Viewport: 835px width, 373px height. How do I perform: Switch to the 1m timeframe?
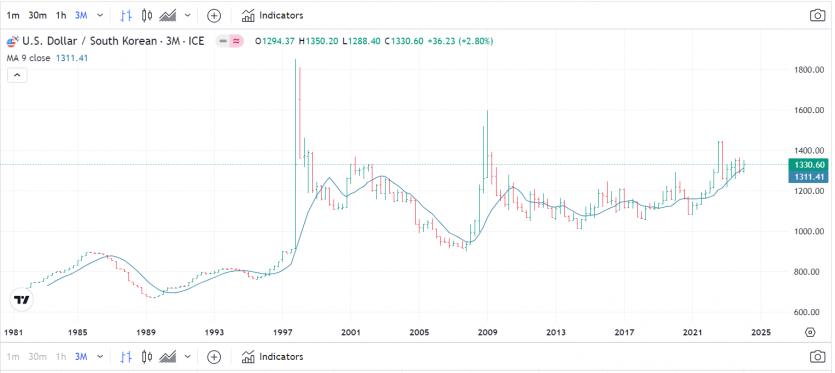pyautogui.click(x=13, y=15)
